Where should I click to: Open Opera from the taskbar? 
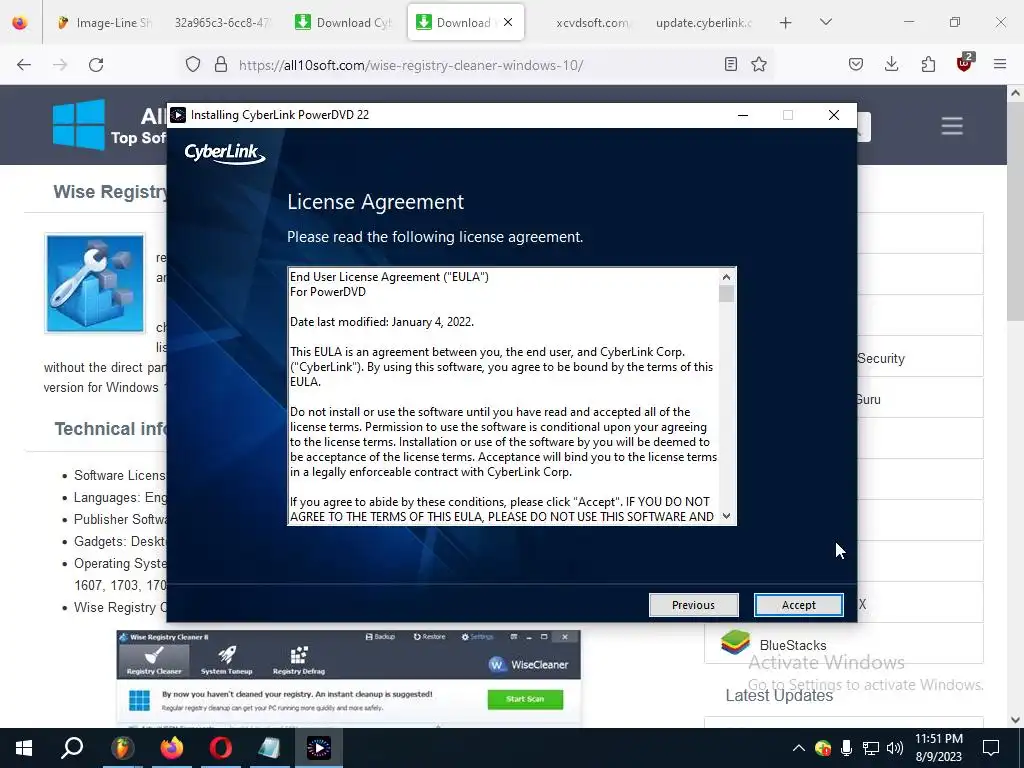click(221, 748)
